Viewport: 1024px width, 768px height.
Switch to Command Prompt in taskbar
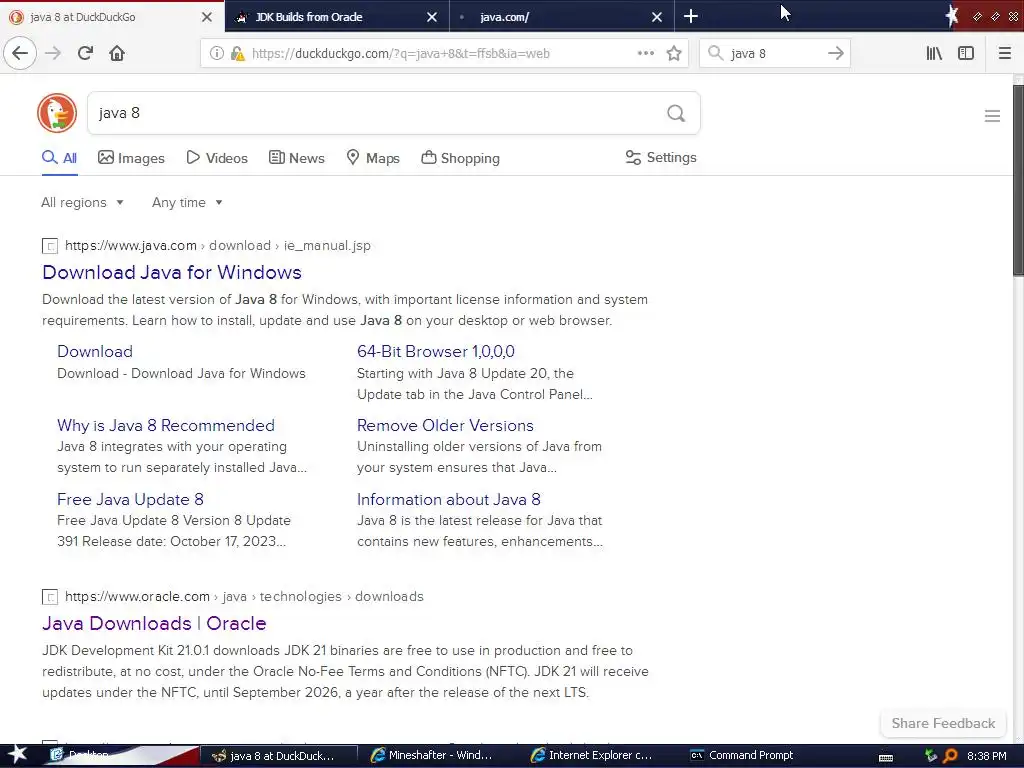[x=742, y=756]
